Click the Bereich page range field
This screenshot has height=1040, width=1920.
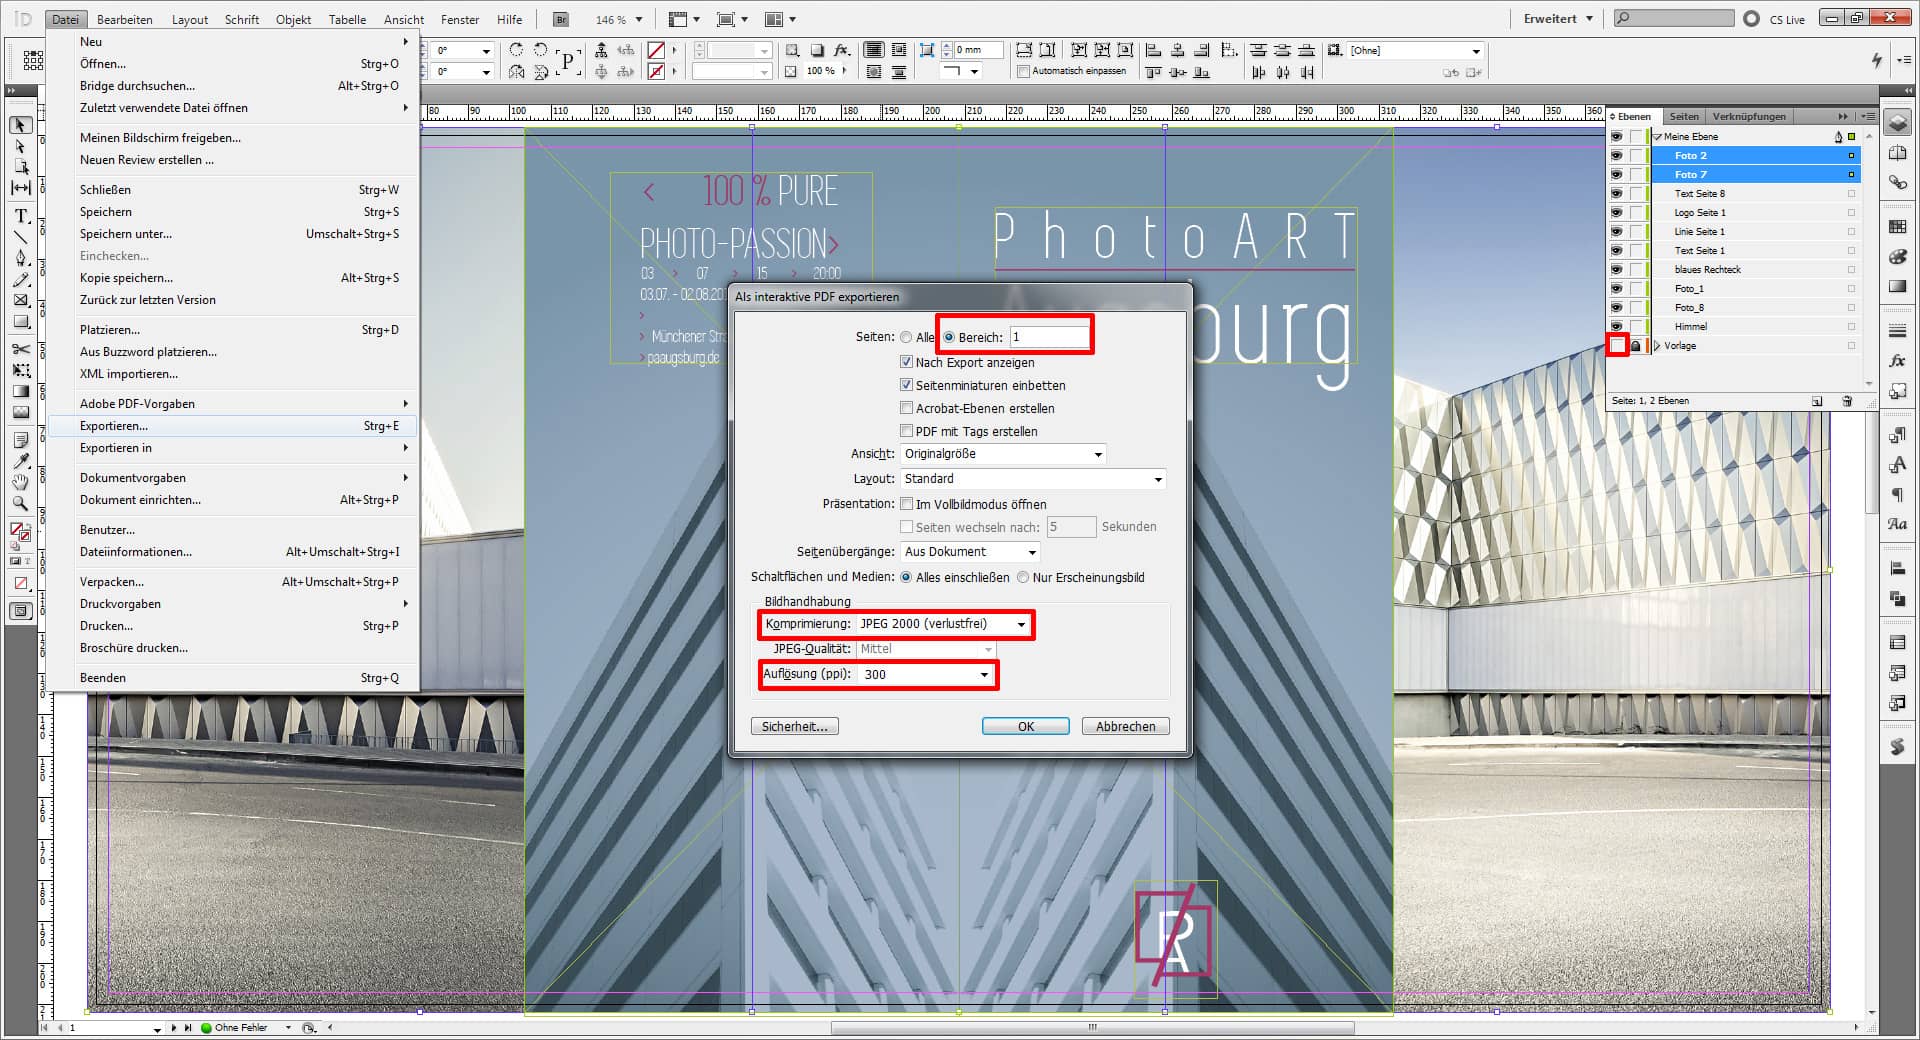point(1048,338)
